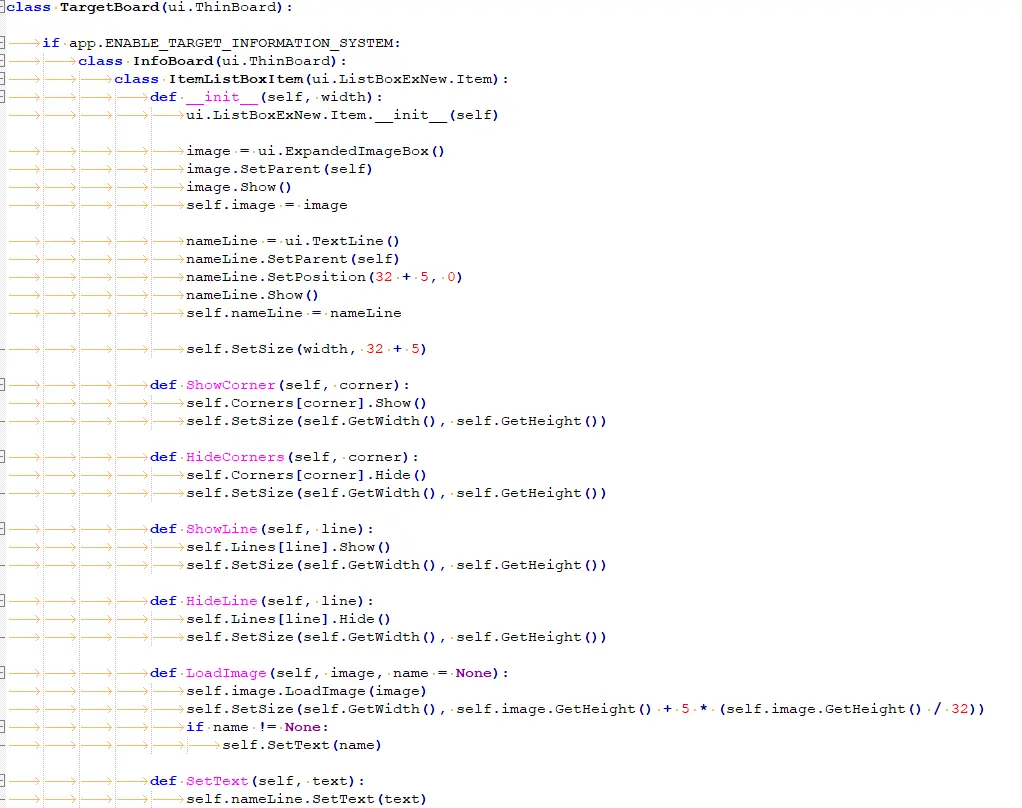Collapse the ShowCorner method fold marker
Screen dimensions: 1022x808
[3, 384]
